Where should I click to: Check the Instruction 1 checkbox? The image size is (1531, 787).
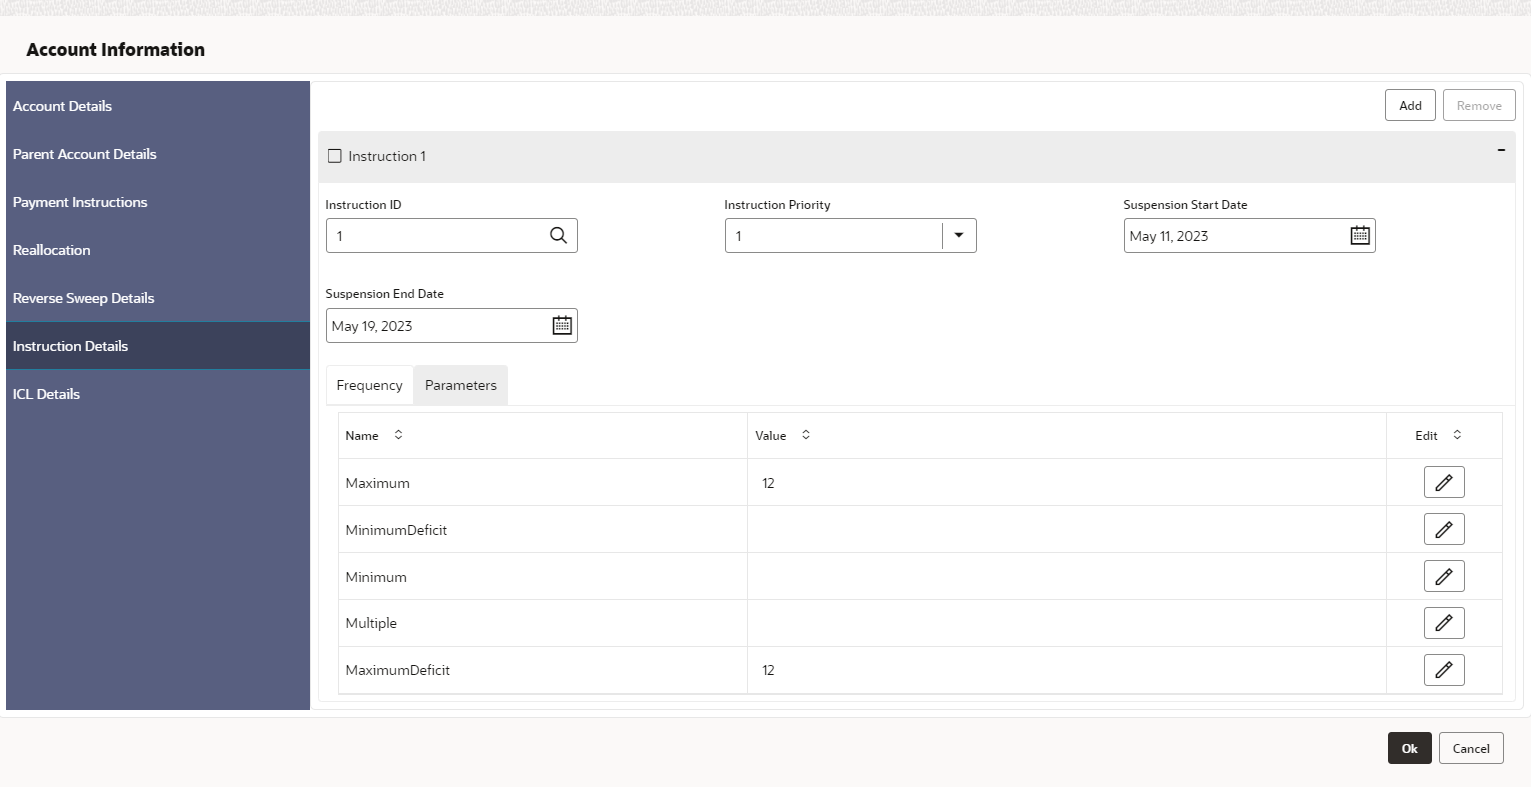coord(335,156)
